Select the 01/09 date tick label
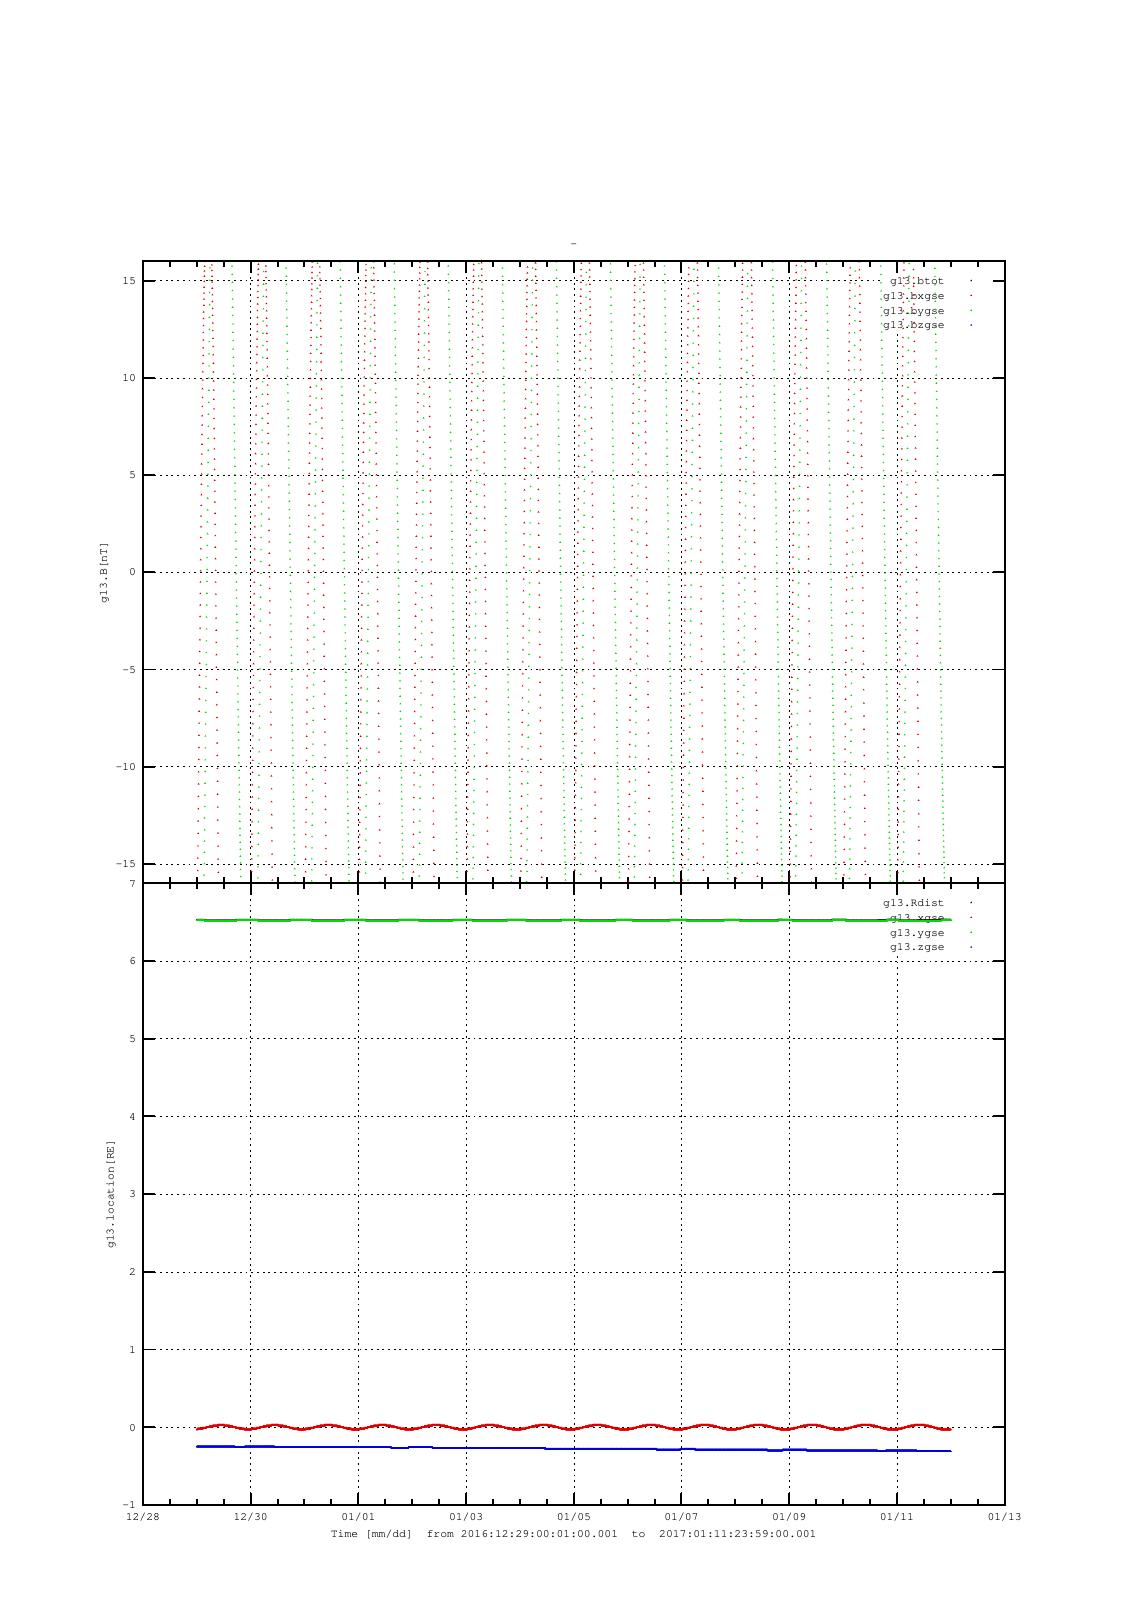Viewport: 1131px width, 1600px height. point(789,1517)
